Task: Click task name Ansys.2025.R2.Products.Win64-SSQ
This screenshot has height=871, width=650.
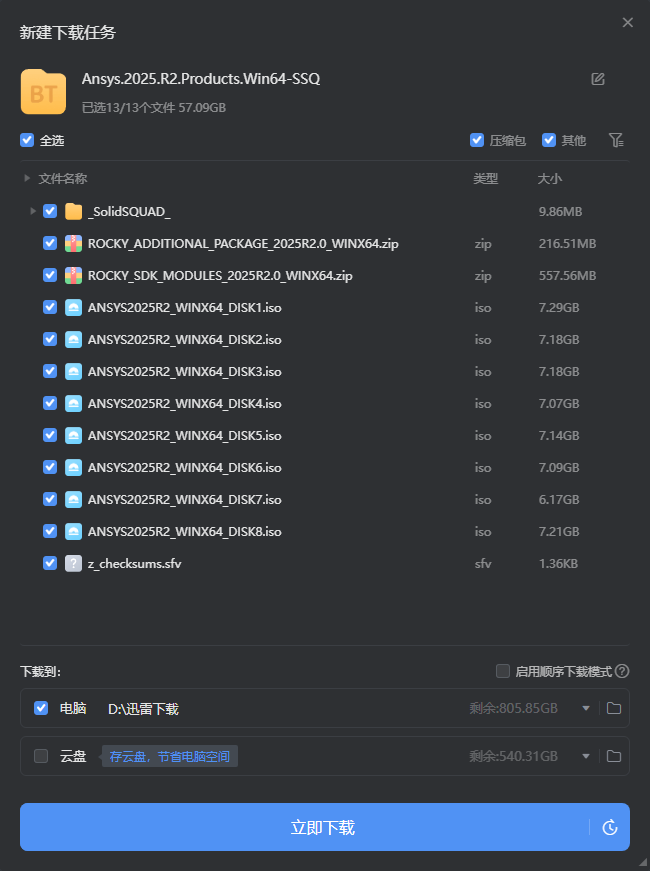Action: click(201, 79)
